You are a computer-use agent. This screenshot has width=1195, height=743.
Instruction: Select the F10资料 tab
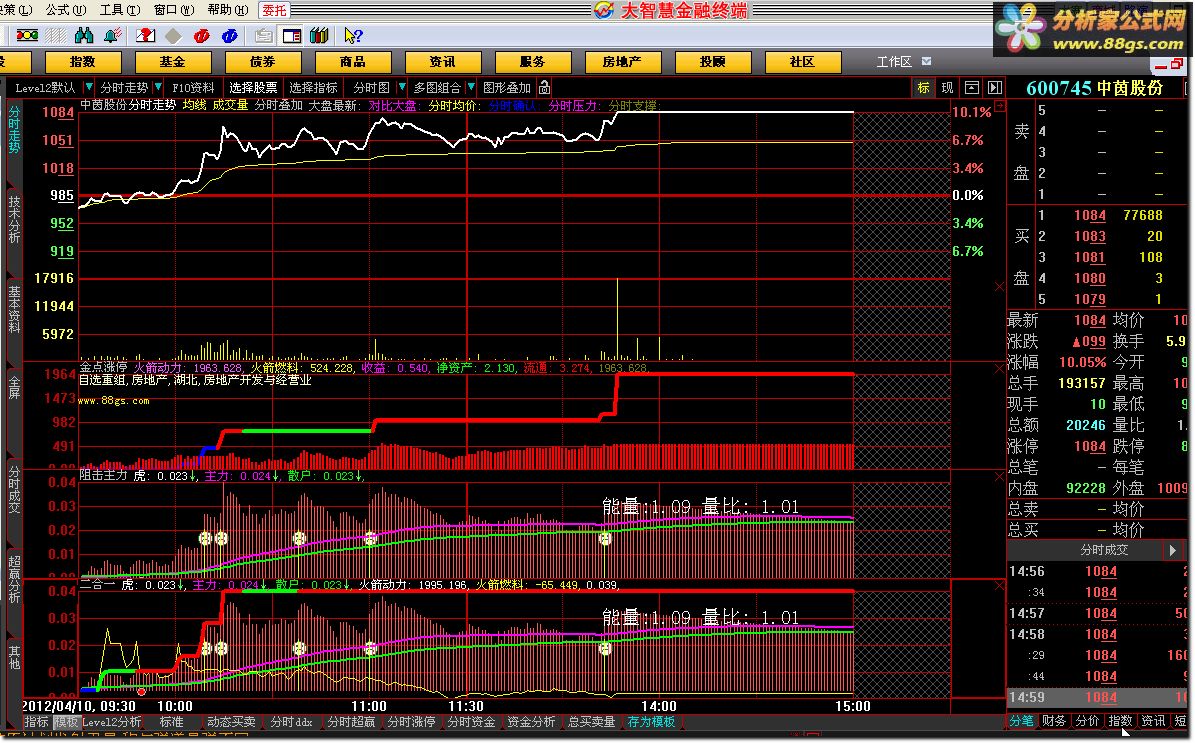pyautogui.click(x=194, y=88)
